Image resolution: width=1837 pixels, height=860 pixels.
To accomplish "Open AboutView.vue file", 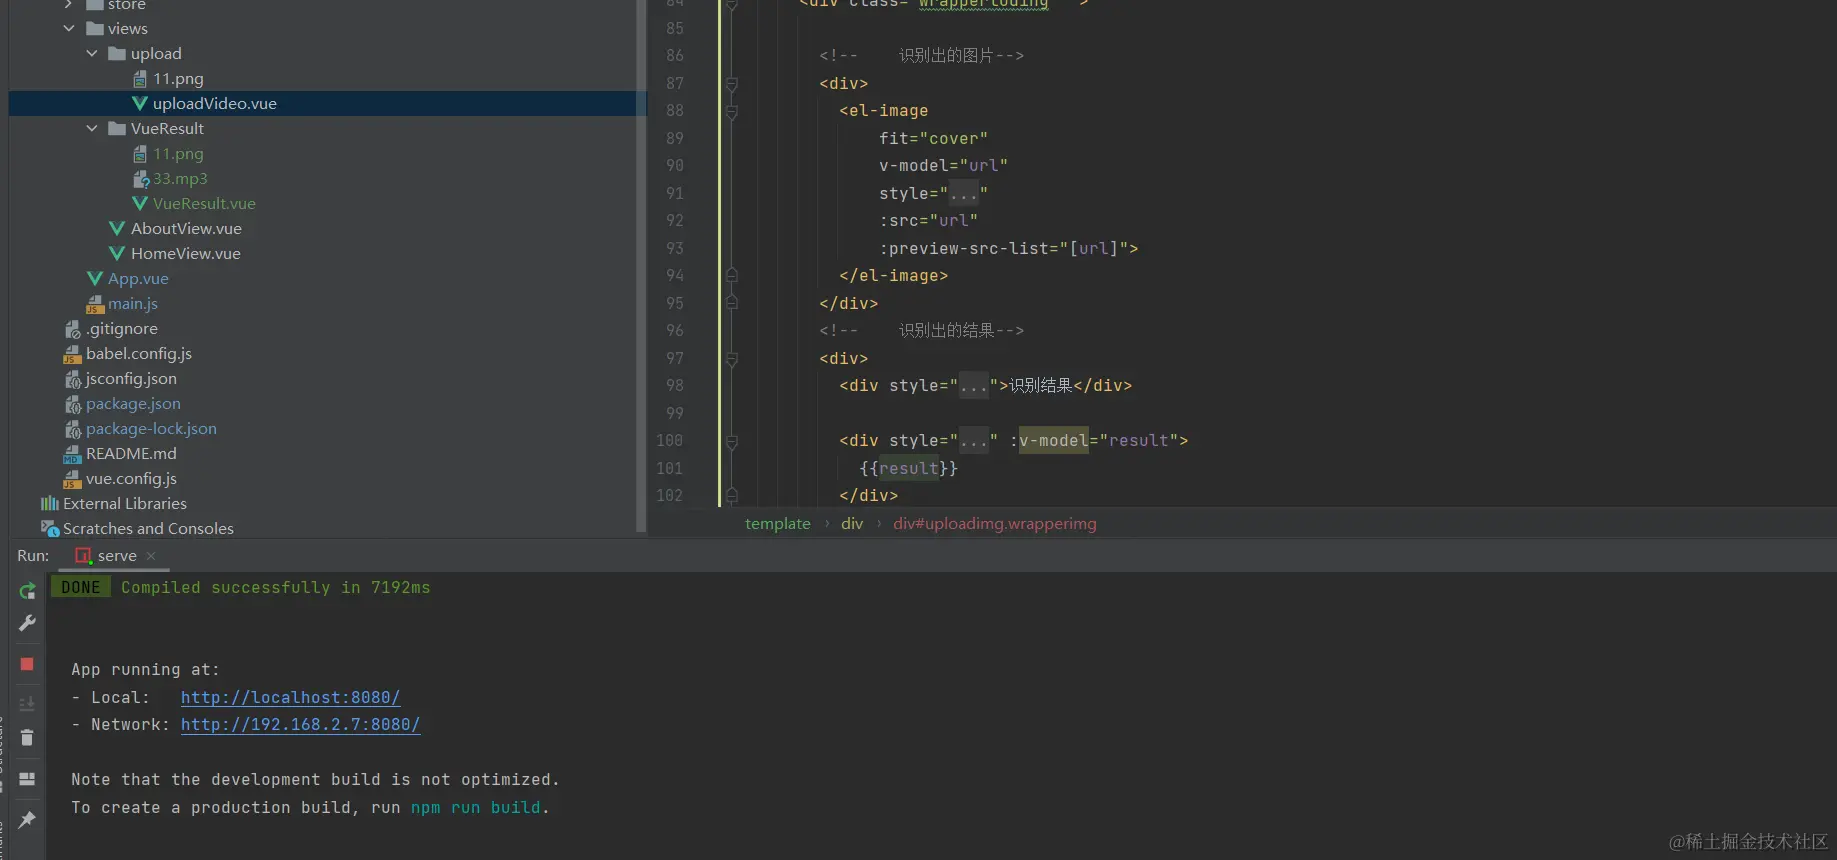I will (x=186, y=228).
